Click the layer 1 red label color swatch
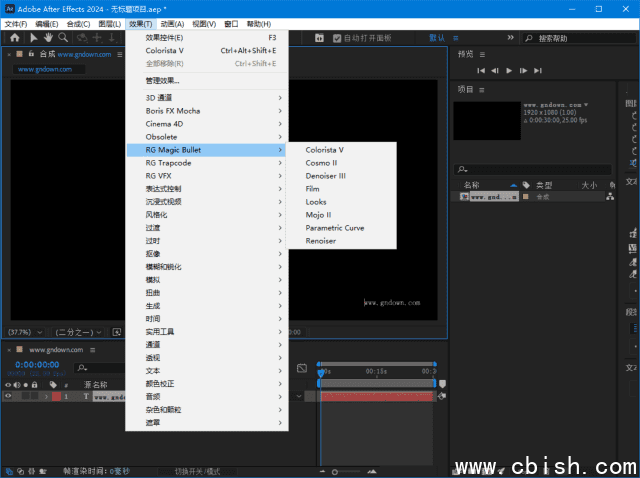The height and width of the screenshot is (478, 640). [x=56, y=396]
